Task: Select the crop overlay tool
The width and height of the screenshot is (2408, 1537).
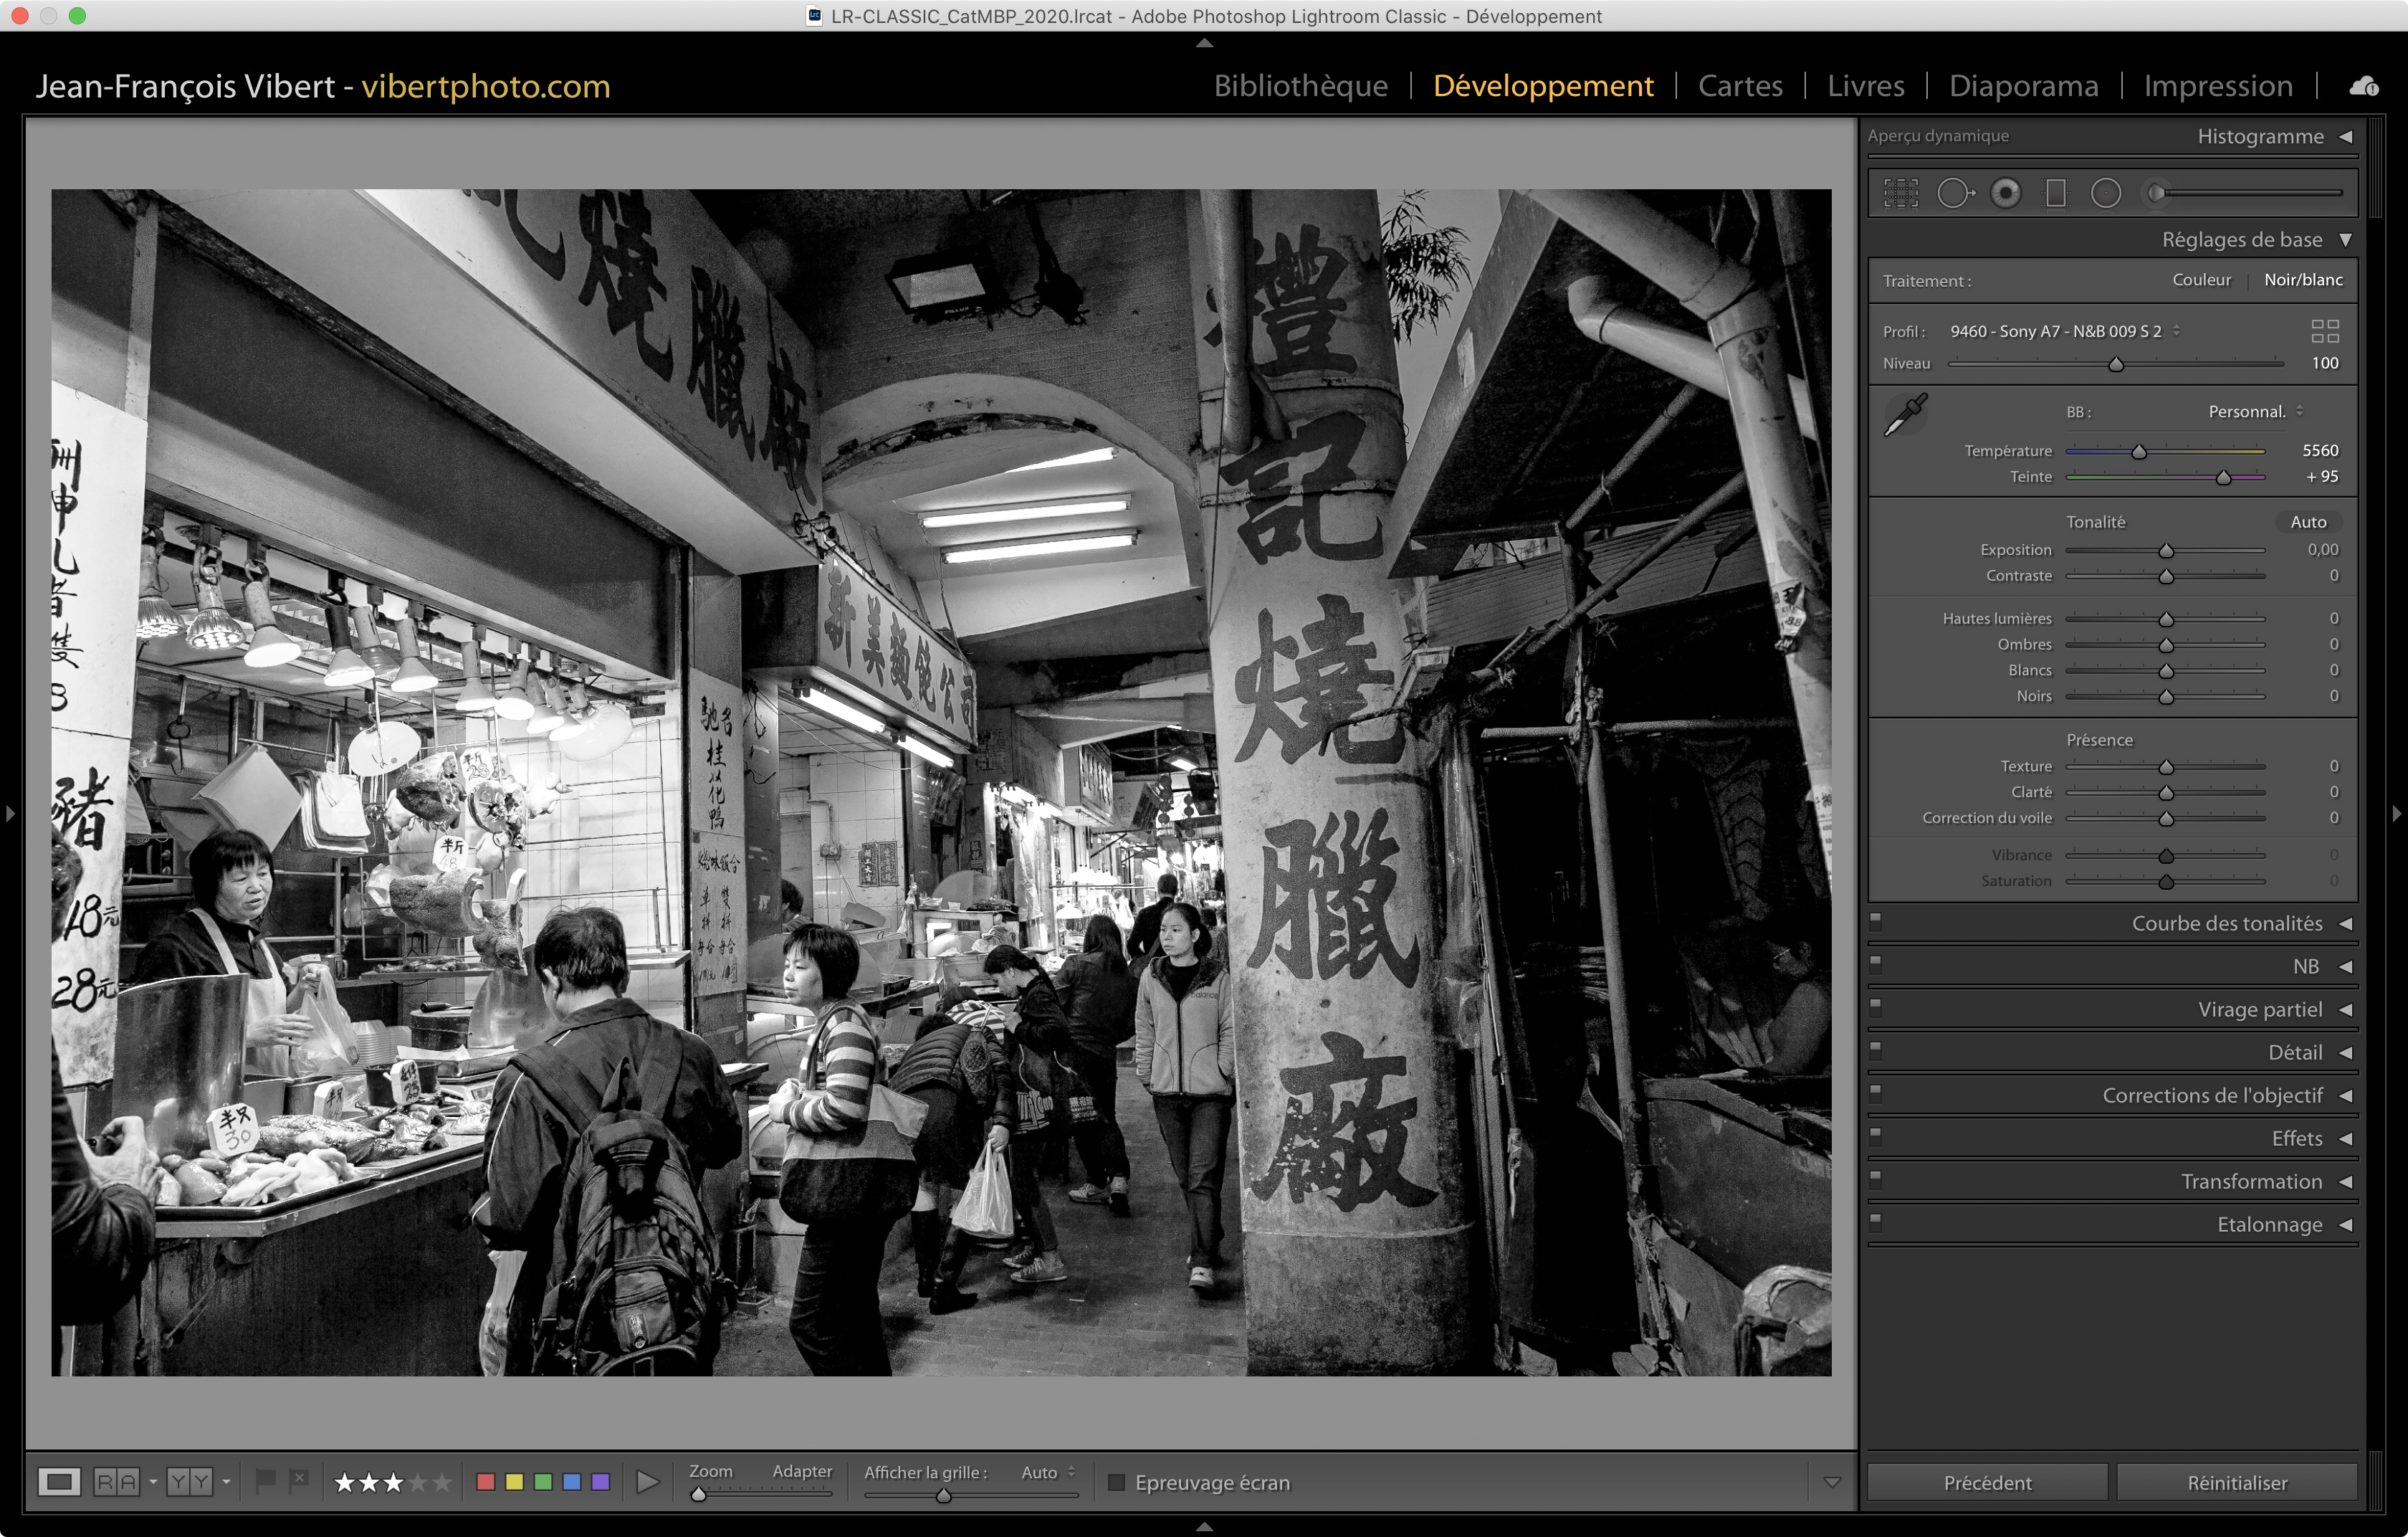Action: (1901, 193)
